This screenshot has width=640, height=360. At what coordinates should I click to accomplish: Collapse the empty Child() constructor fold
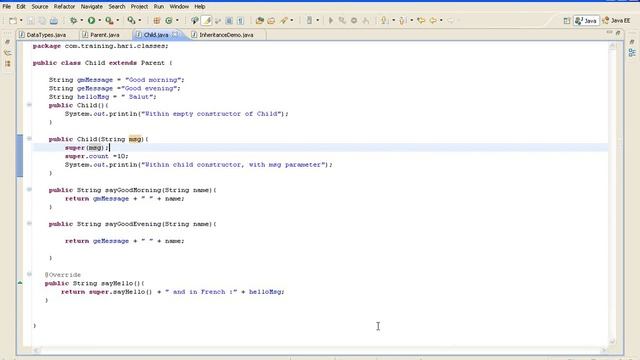coord(29,105)
